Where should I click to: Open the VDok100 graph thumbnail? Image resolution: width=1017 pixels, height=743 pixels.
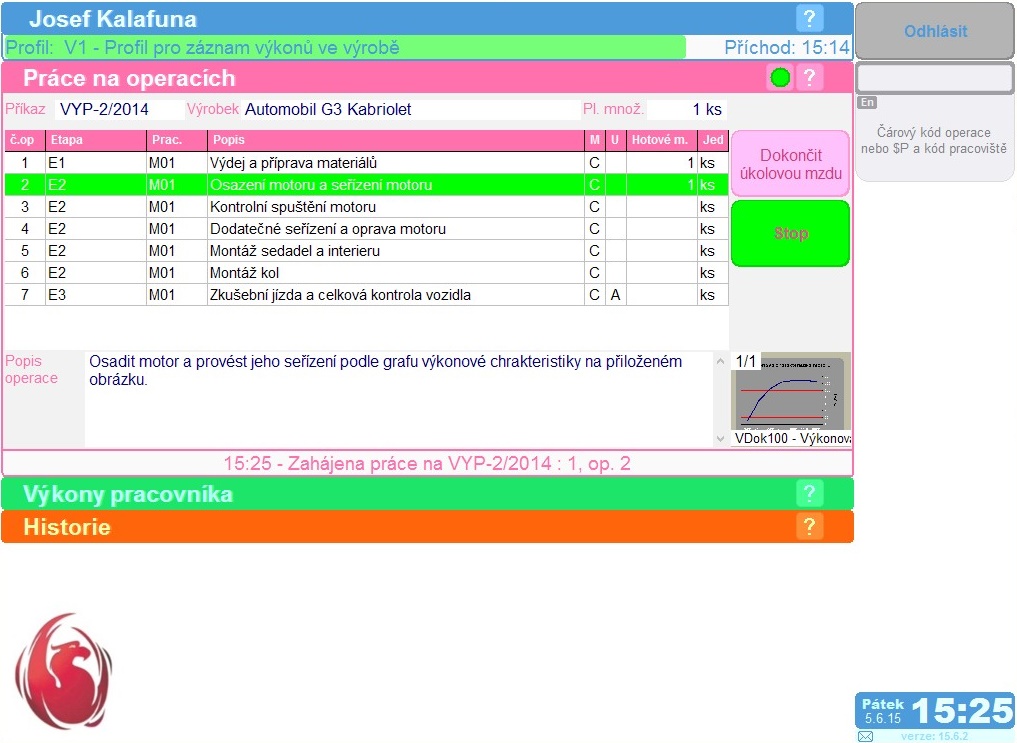(789, 394)
